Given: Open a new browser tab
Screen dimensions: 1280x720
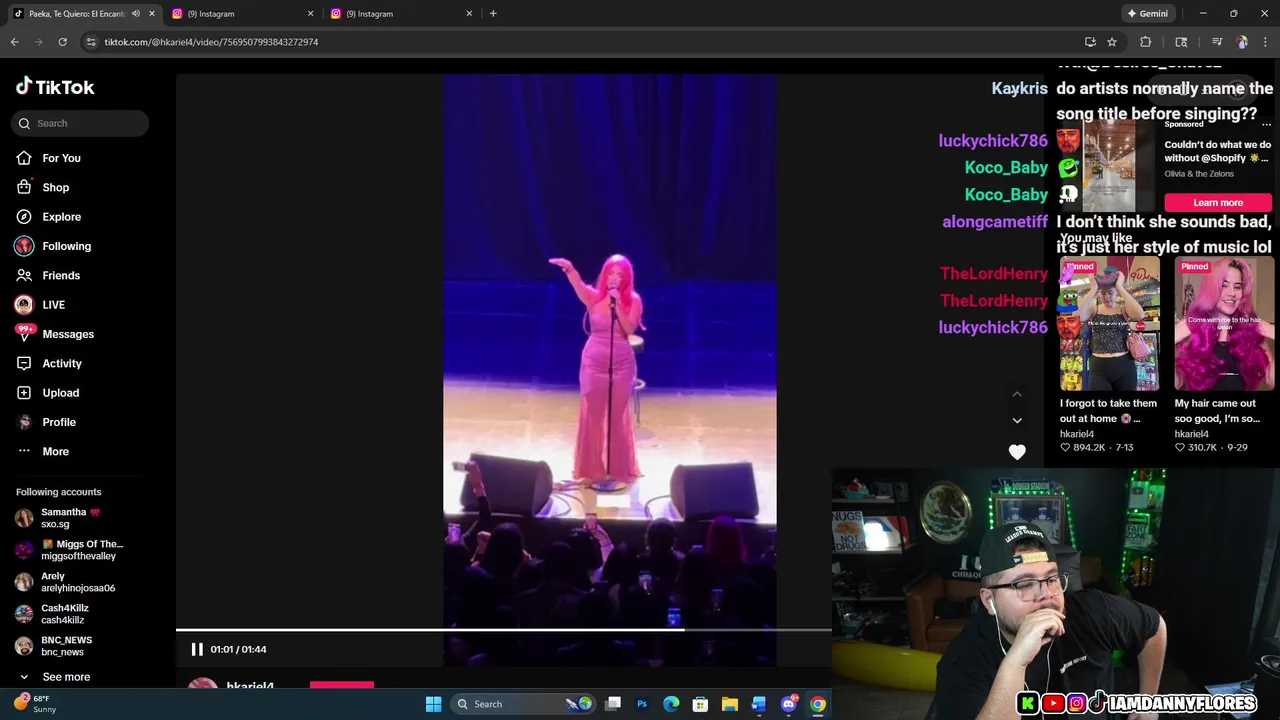Looking at the screenshot, I should coord(493,14).
